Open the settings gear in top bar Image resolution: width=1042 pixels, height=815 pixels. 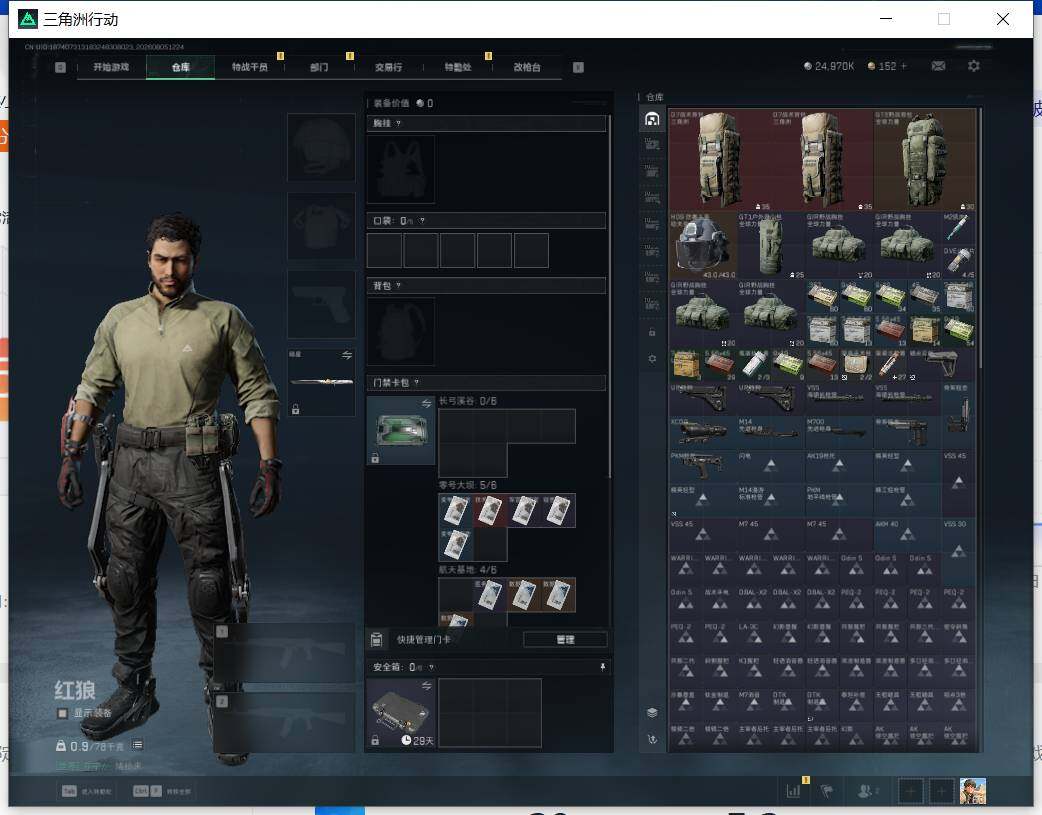click(x=974, y=66)
